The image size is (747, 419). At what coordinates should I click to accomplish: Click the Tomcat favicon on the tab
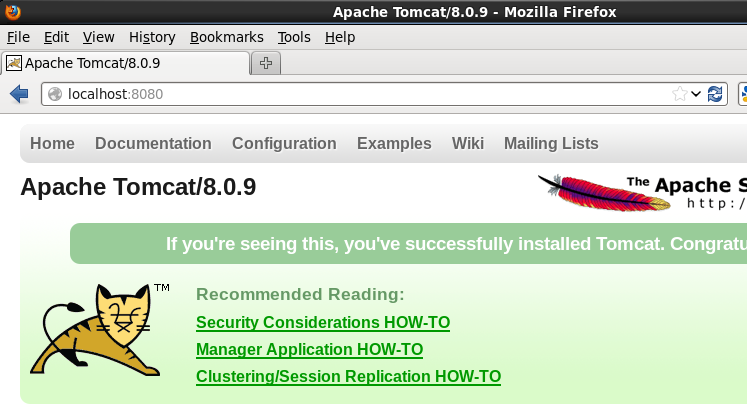14,63
